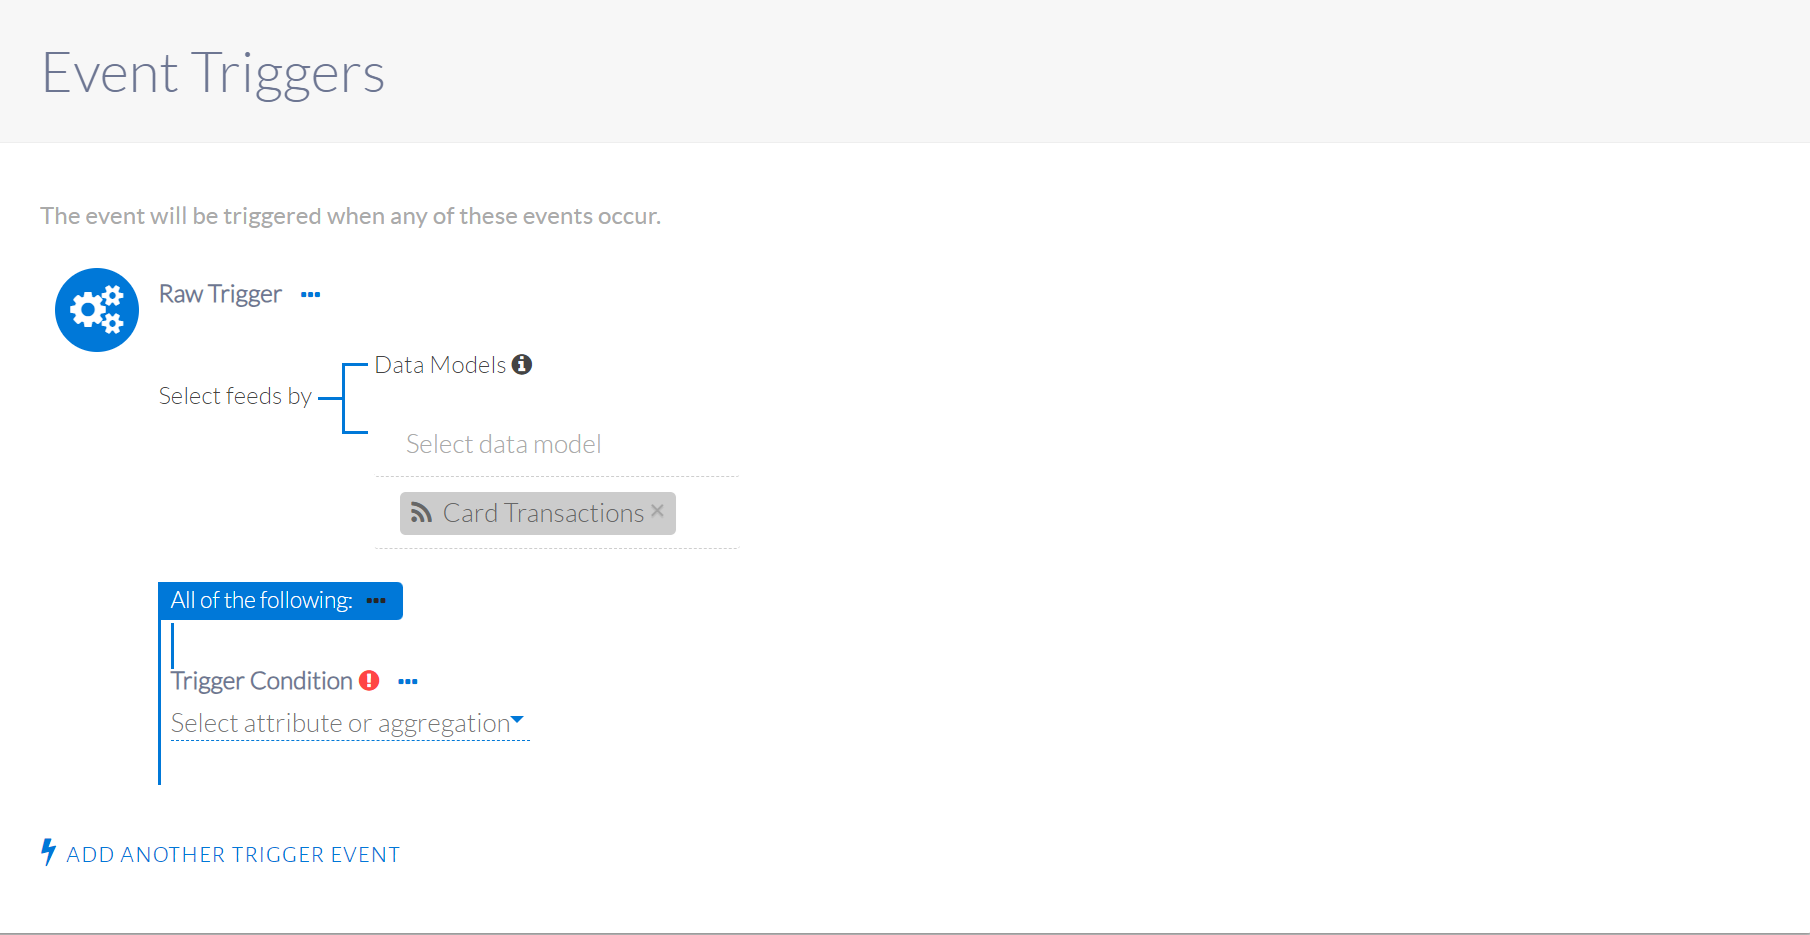The image size is (1810, 935).
Task: Click the Raw Trigger title text
Action: (220, 295)
